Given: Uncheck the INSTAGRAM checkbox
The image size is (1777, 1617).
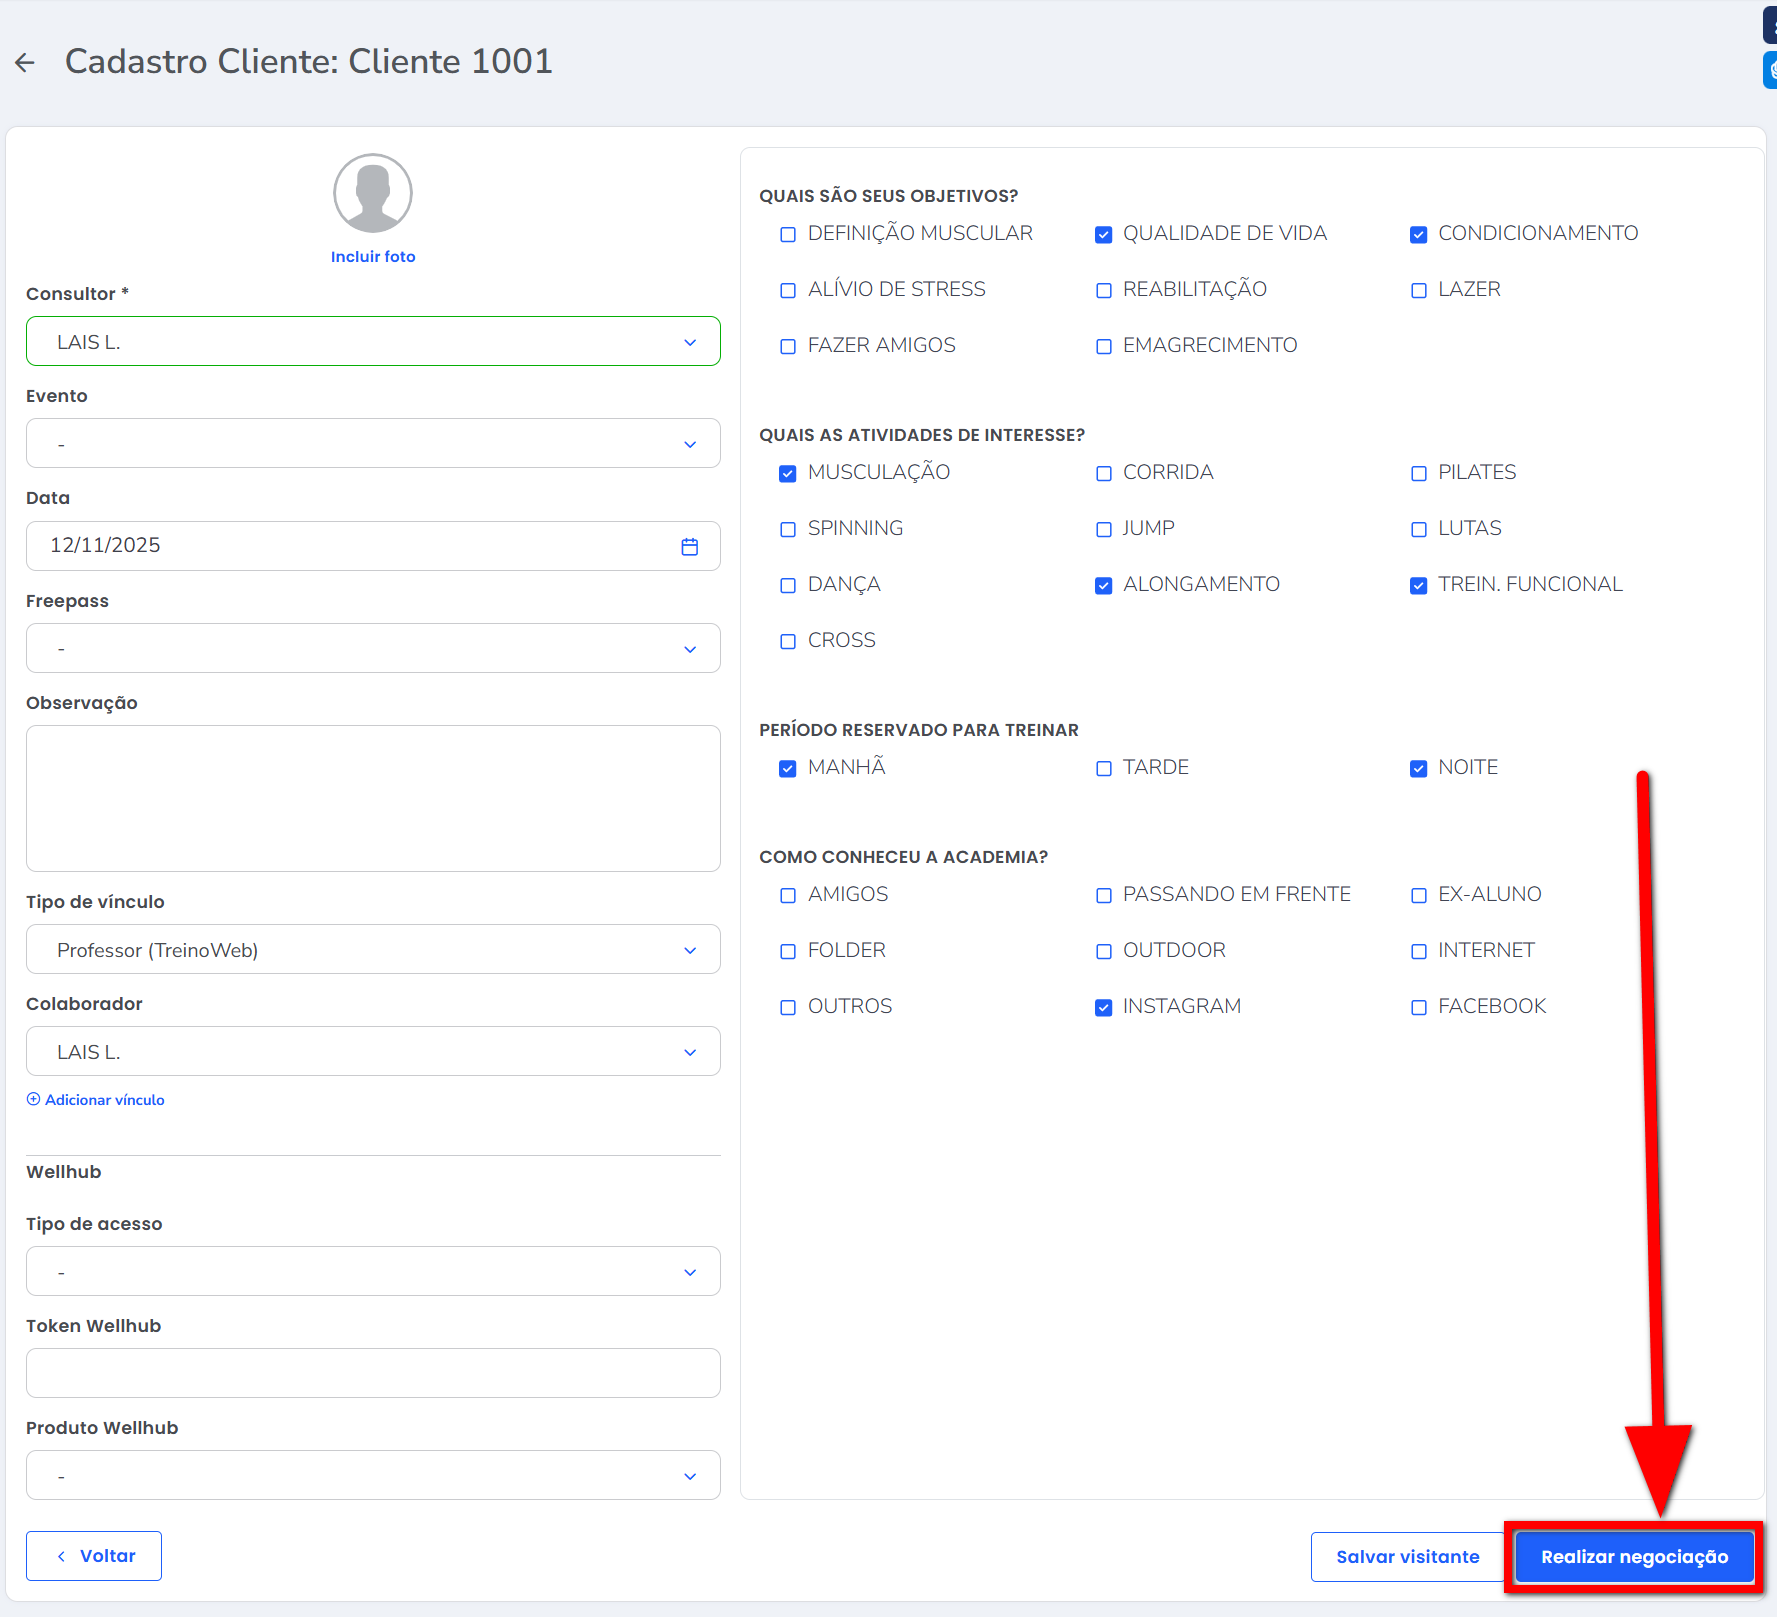Looking at the screenshot, I should tap(1103, 1008).
